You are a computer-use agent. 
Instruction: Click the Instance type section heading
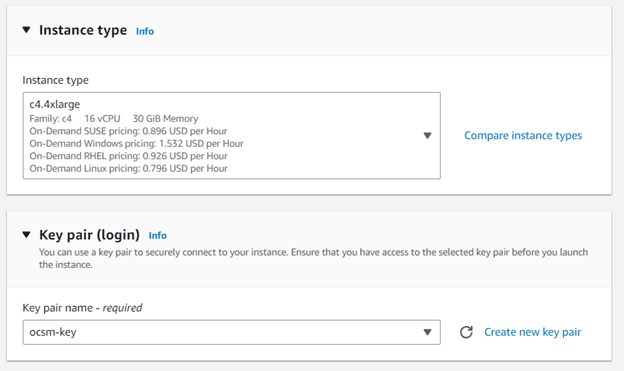83,30
